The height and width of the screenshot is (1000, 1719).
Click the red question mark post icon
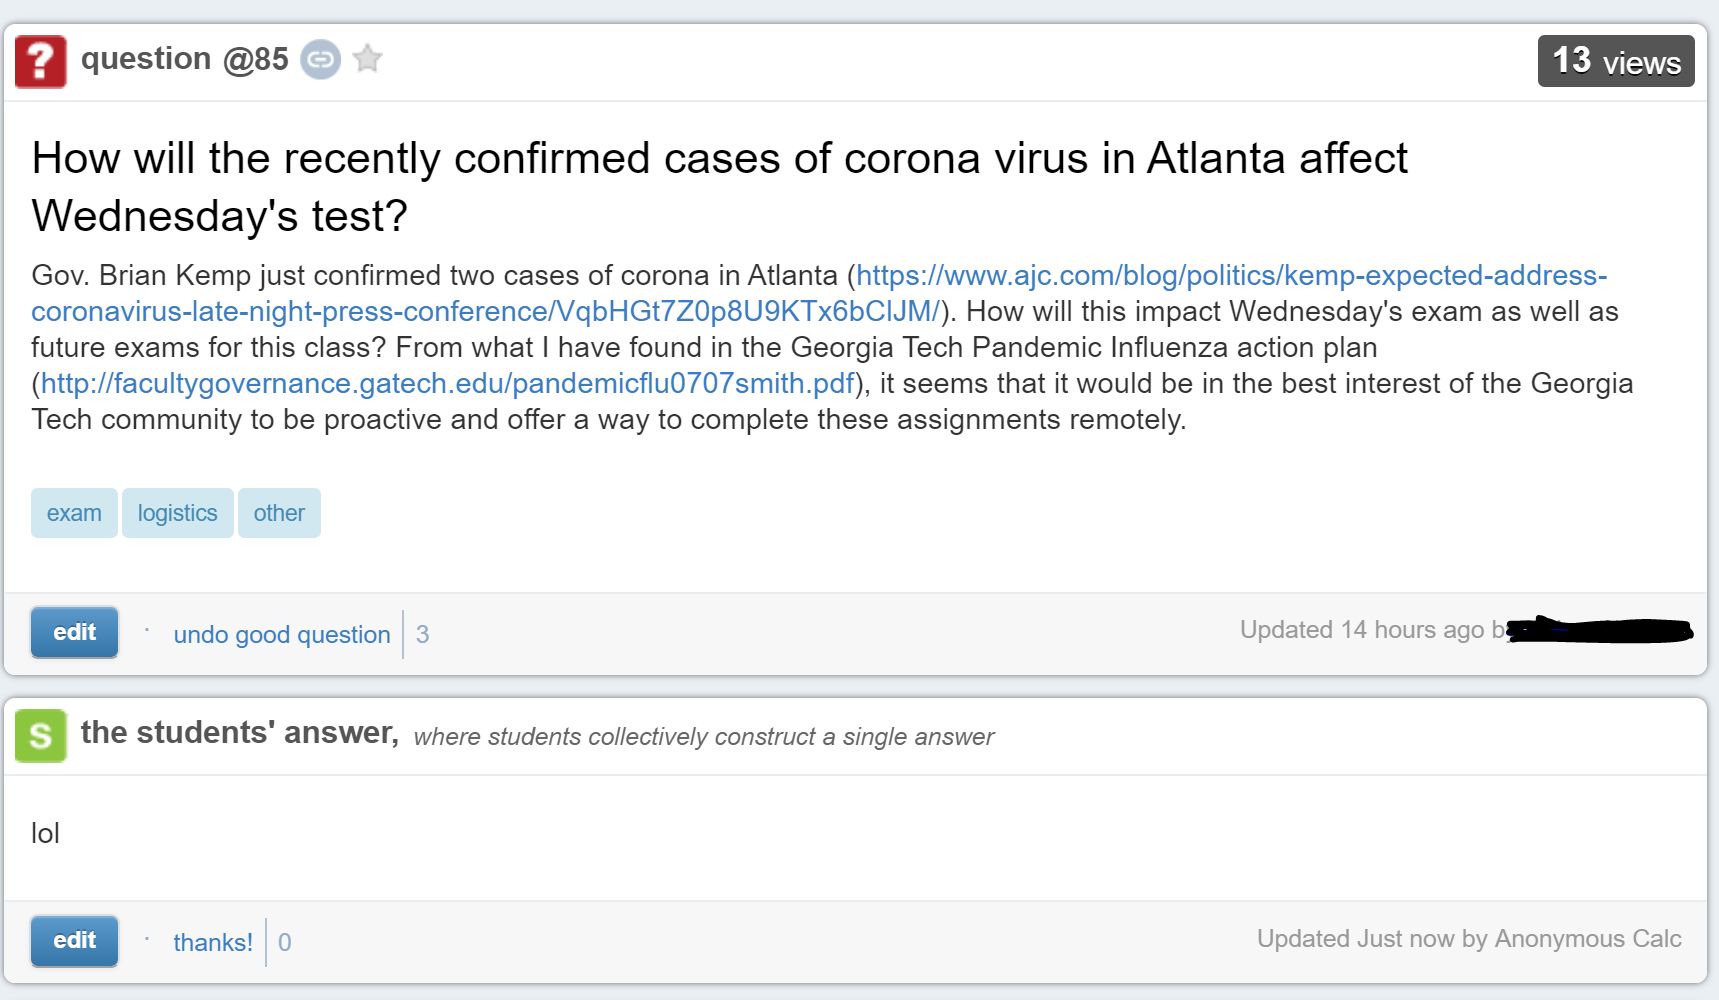pyautogui.click(x=41, y=61)
